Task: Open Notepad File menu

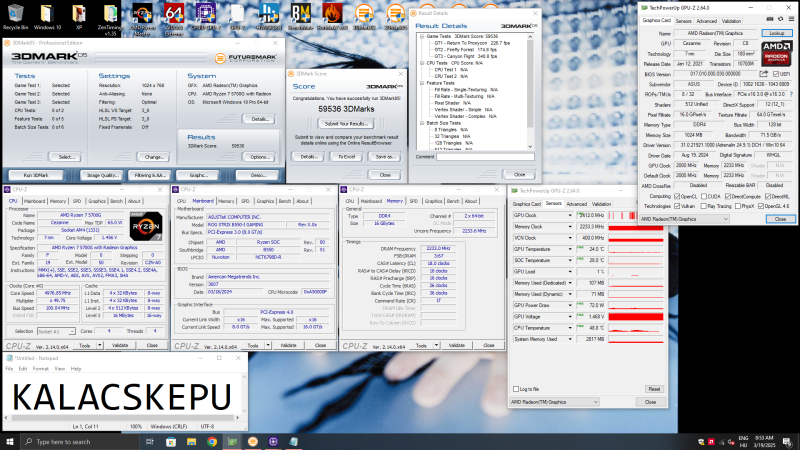Action: [x=9, y=368]
